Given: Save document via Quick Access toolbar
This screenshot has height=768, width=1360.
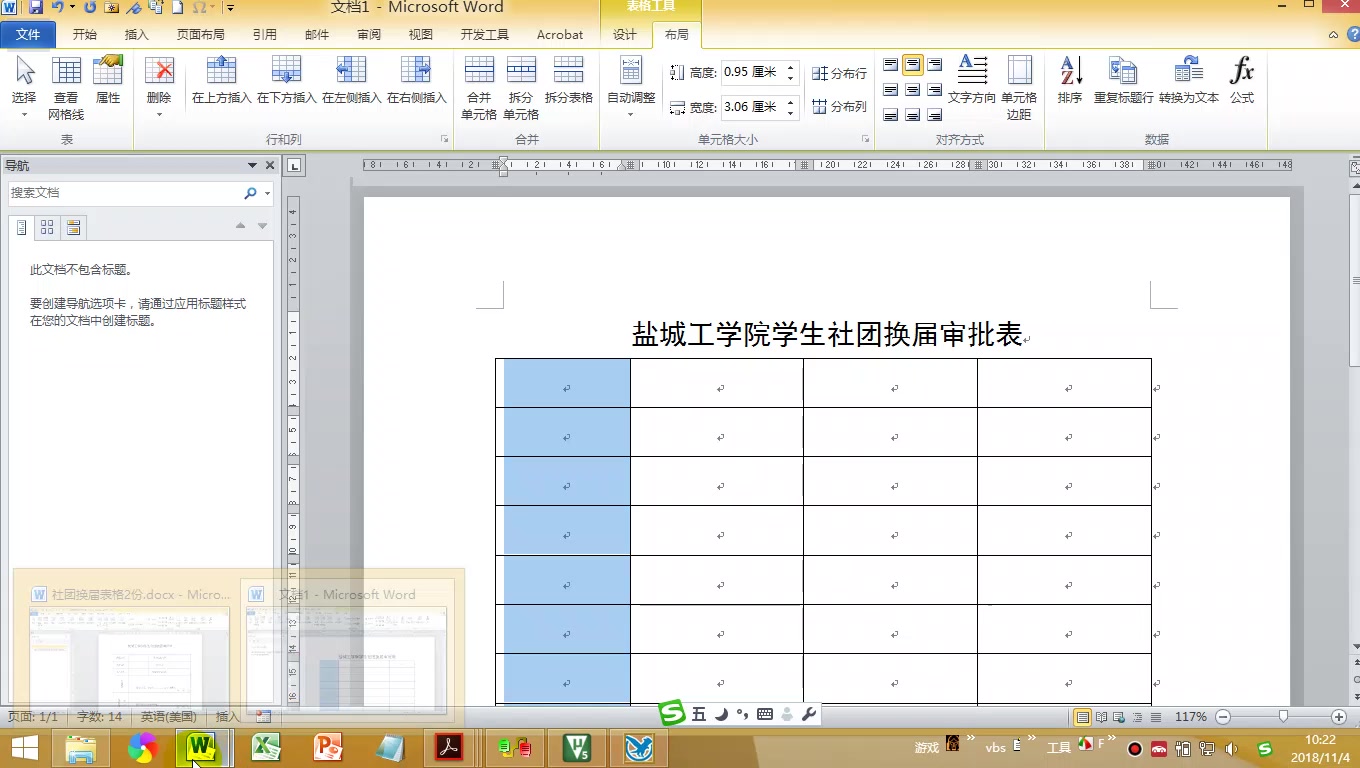Looking at the screenshot, I should tap(36, 8).
